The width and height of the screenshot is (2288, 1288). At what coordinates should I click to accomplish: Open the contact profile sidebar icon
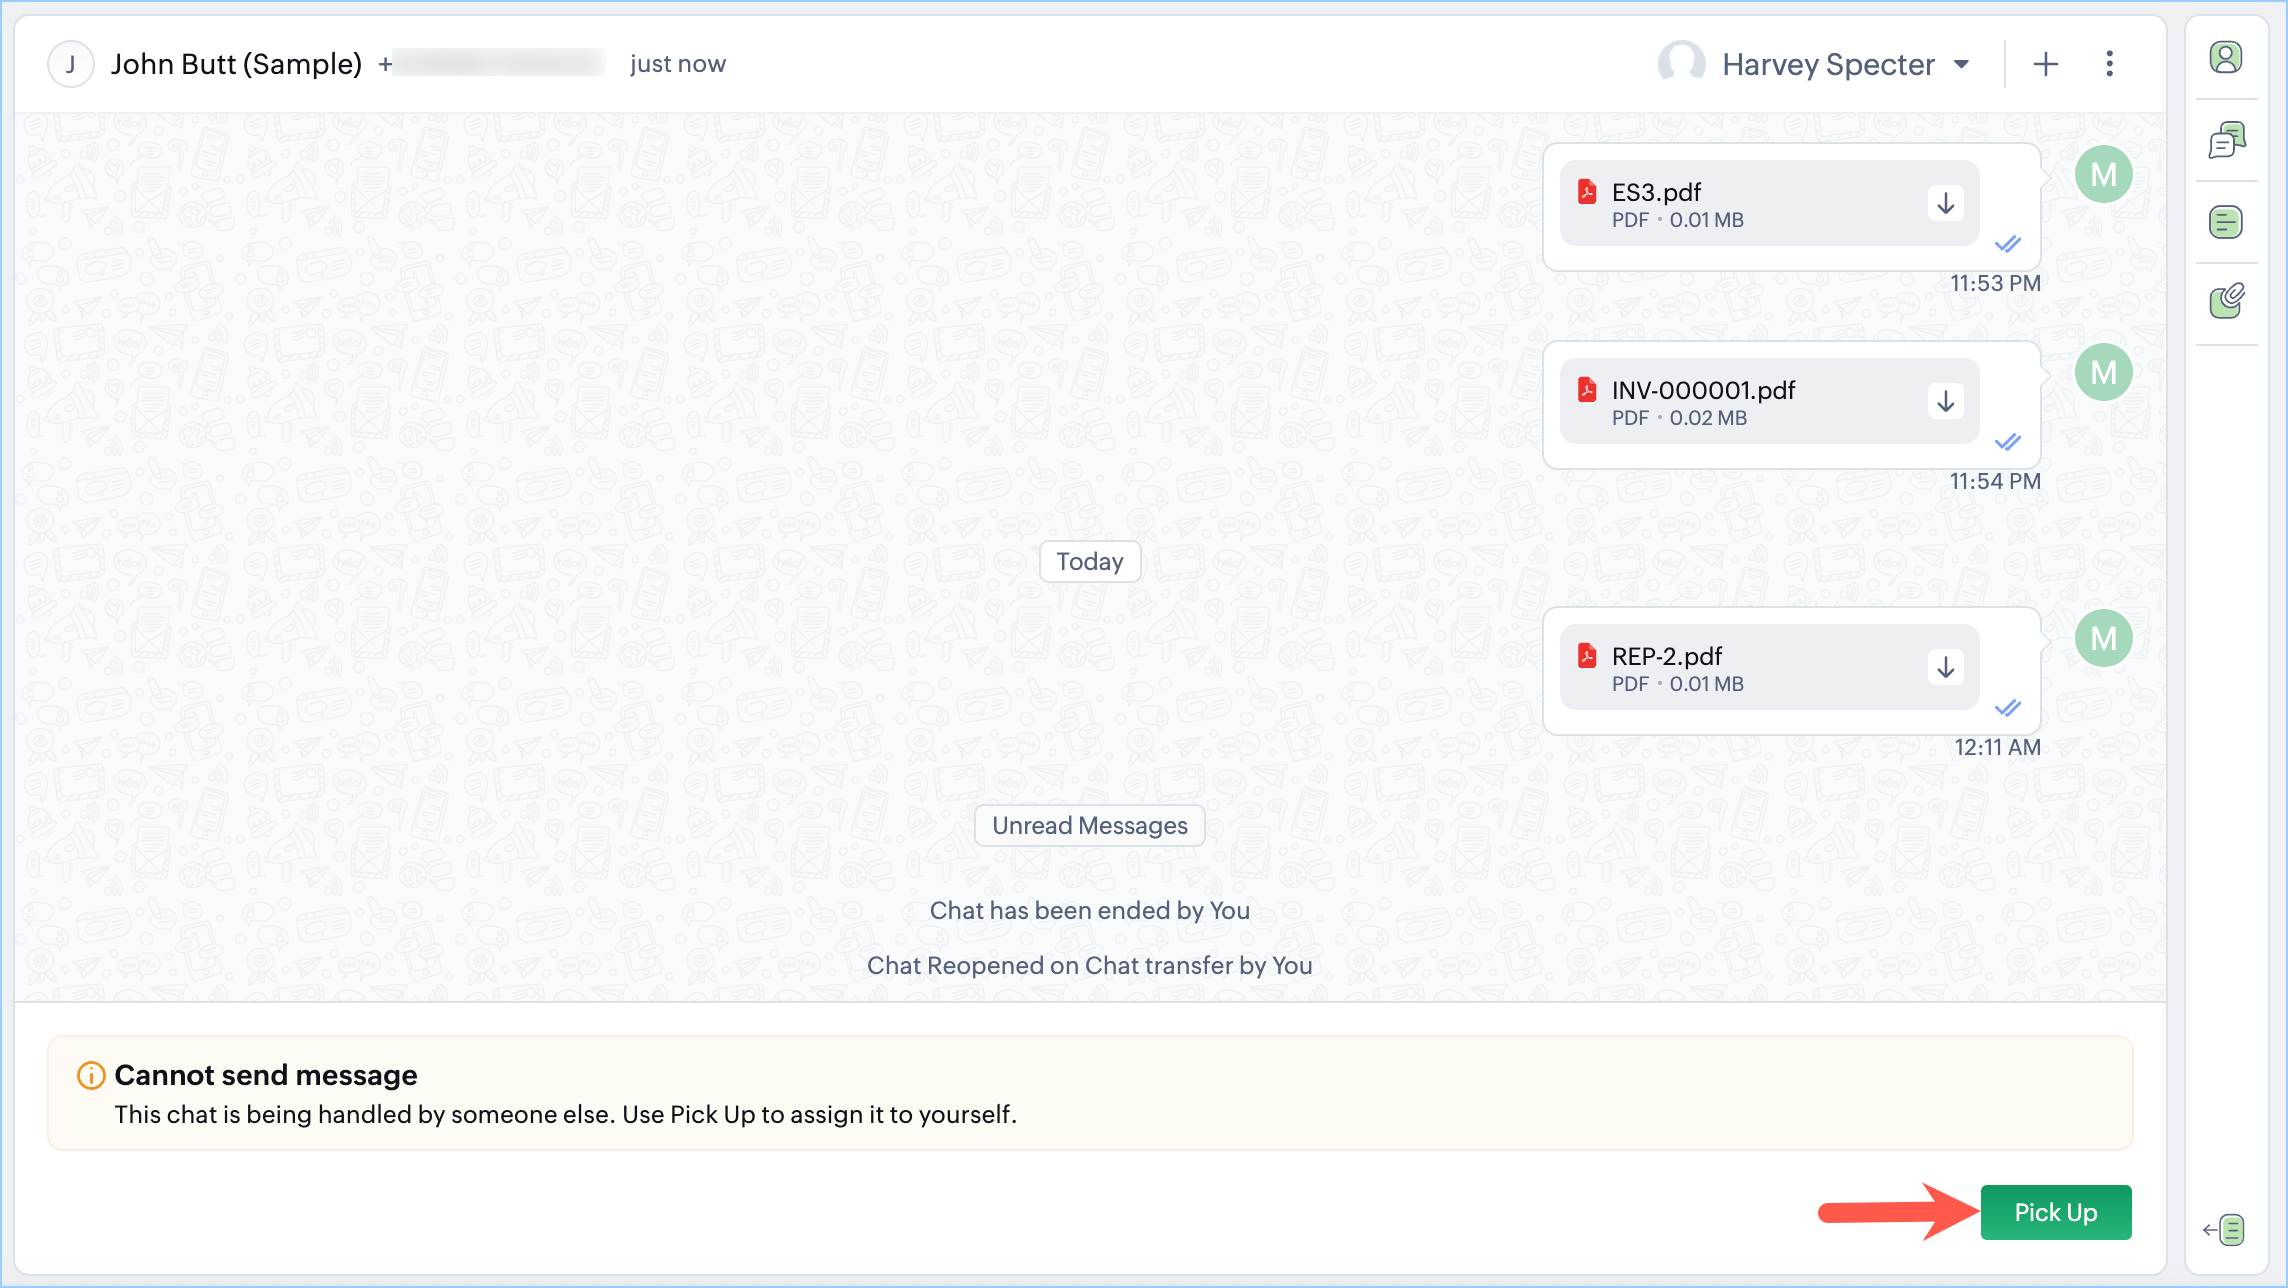[x=2226, y=58]
